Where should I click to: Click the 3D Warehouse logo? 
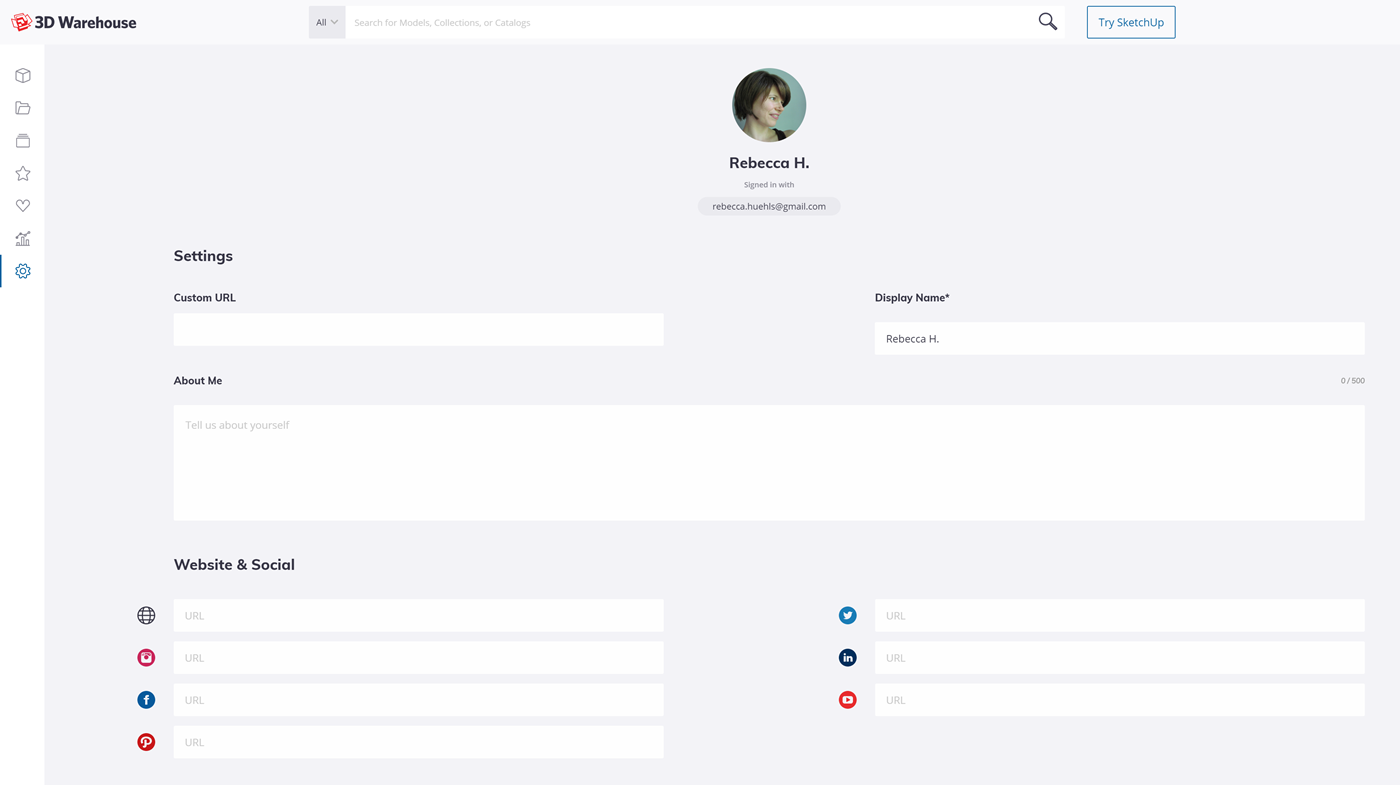[73, 22]
